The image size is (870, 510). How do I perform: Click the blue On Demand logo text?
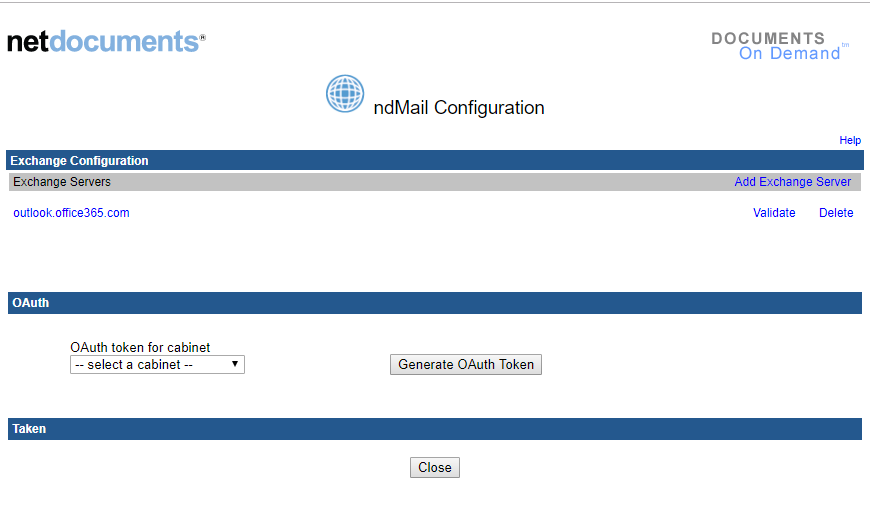[x=789, y=54]
